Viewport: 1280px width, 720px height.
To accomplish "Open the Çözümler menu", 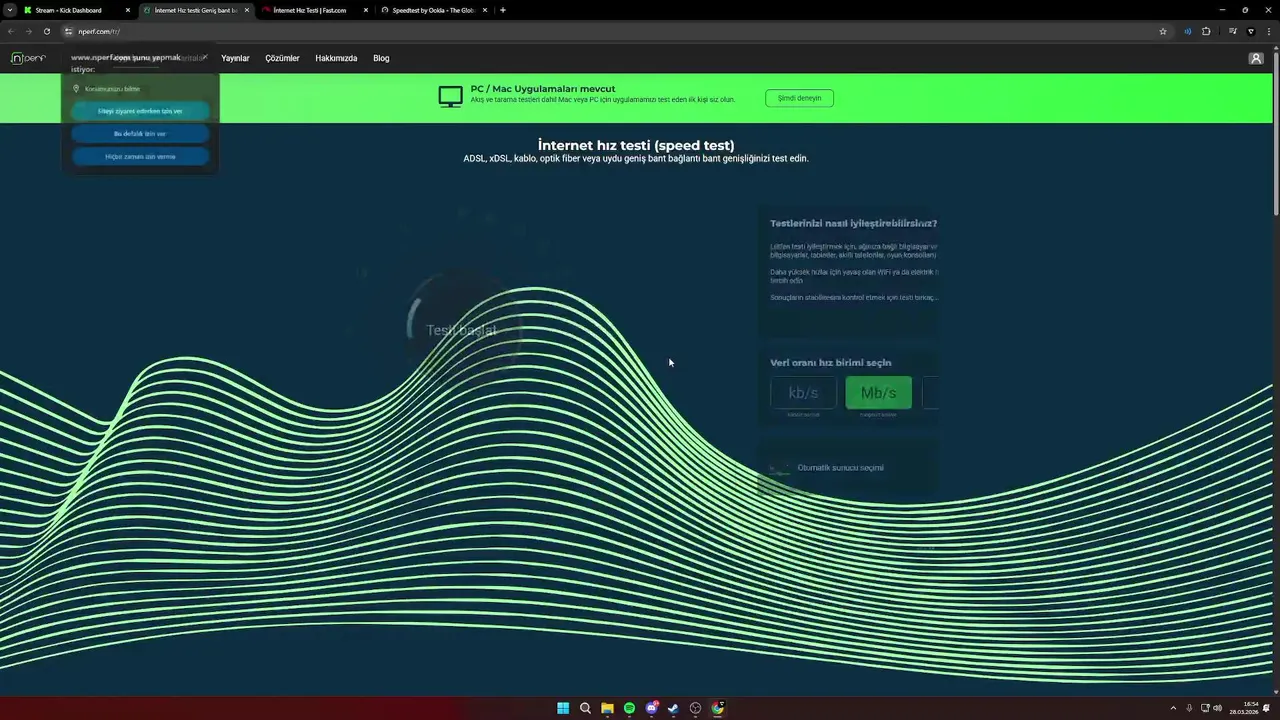I will (x=282, y=58).
